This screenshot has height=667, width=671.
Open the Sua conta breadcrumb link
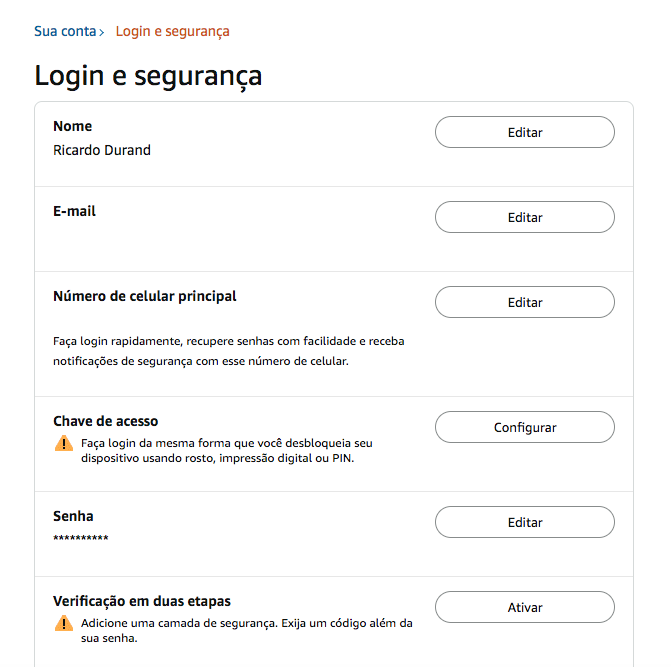[65, 31]
